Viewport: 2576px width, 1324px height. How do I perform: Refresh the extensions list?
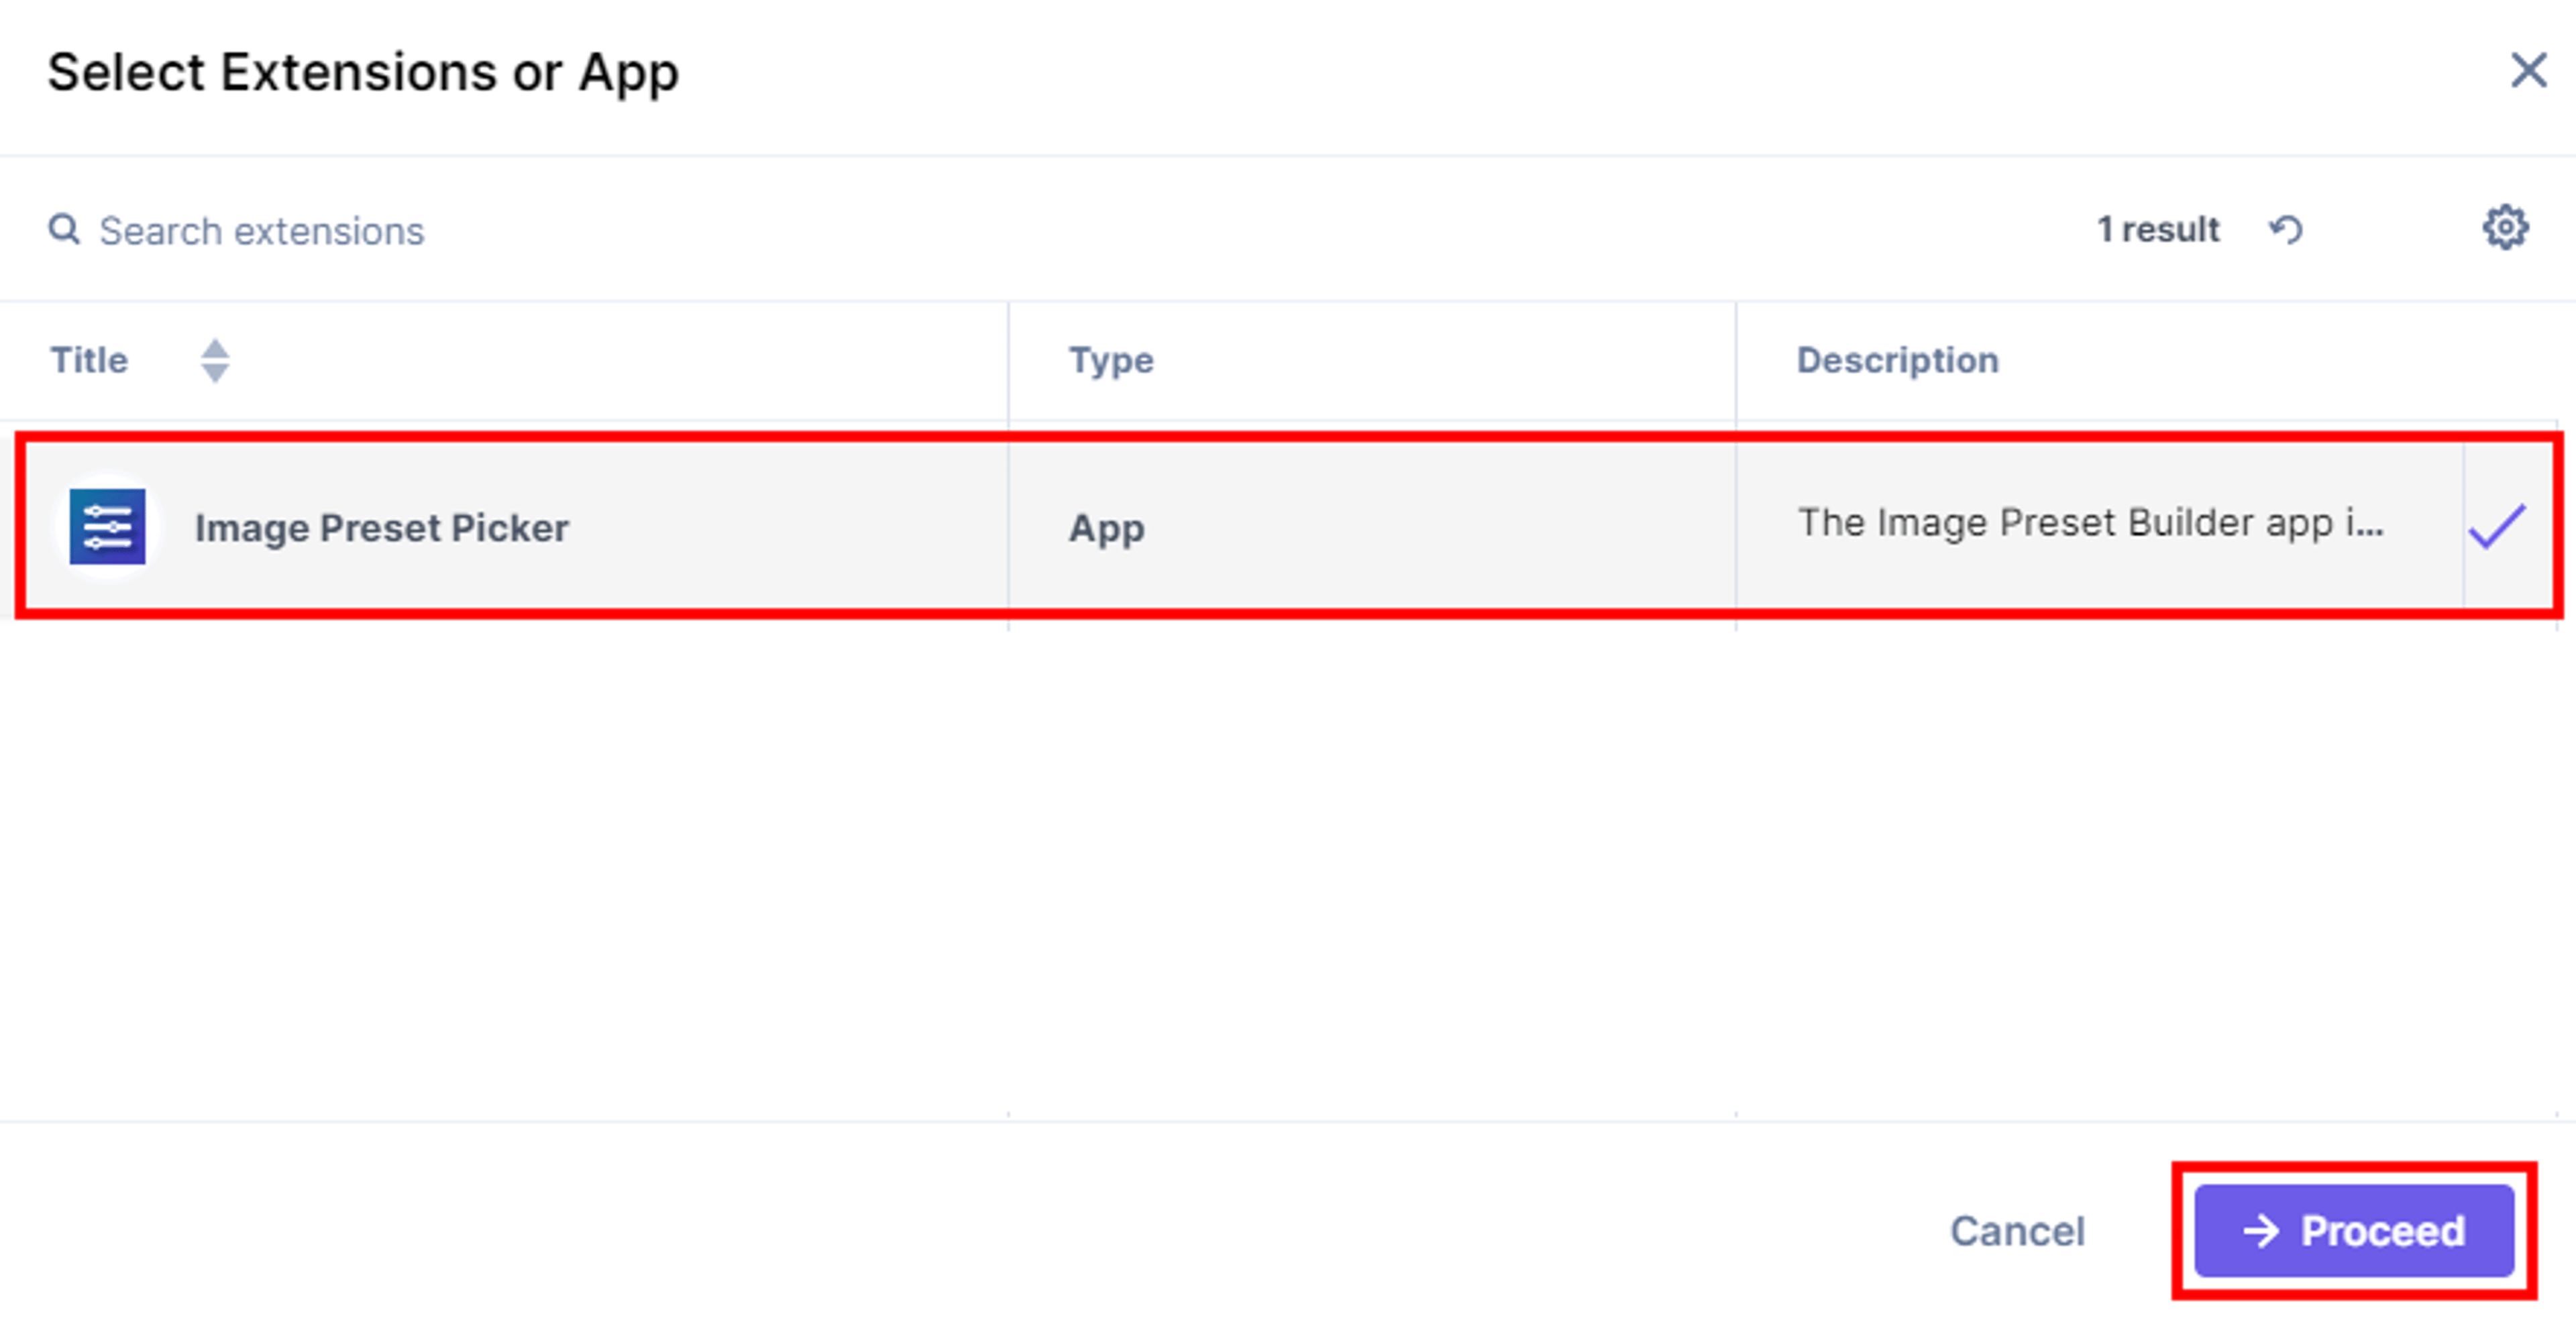point(2286,230)
